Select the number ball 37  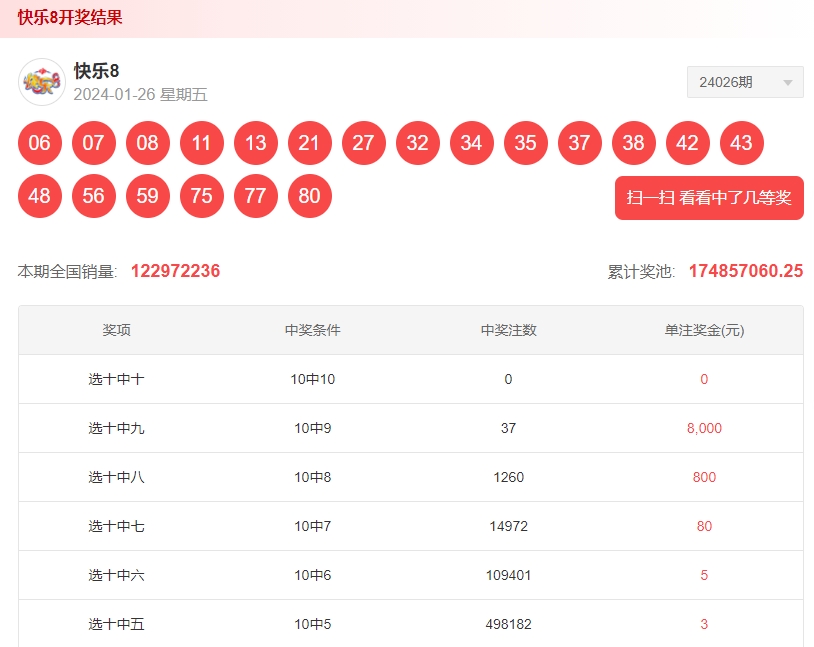point(579,143)
